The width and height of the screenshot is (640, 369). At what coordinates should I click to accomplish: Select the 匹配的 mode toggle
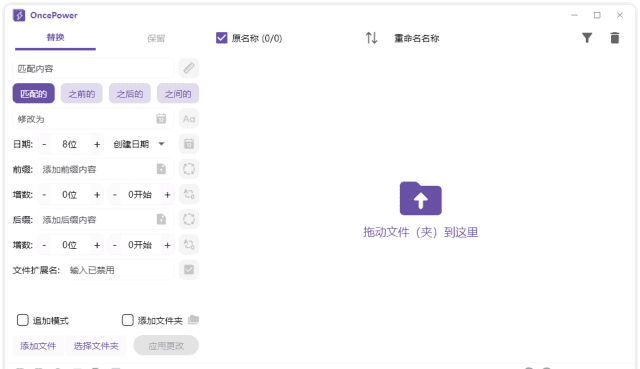pyautogui.click(x=33, y=94)
